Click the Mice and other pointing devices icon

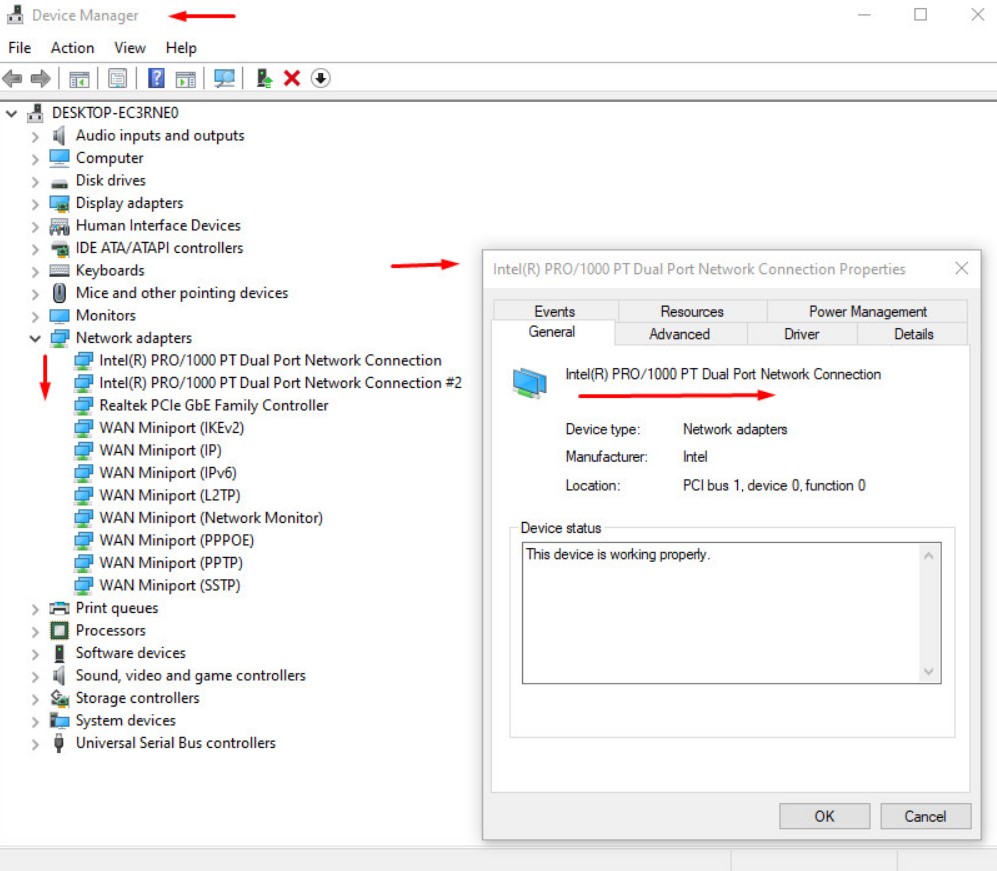point(59,293)
